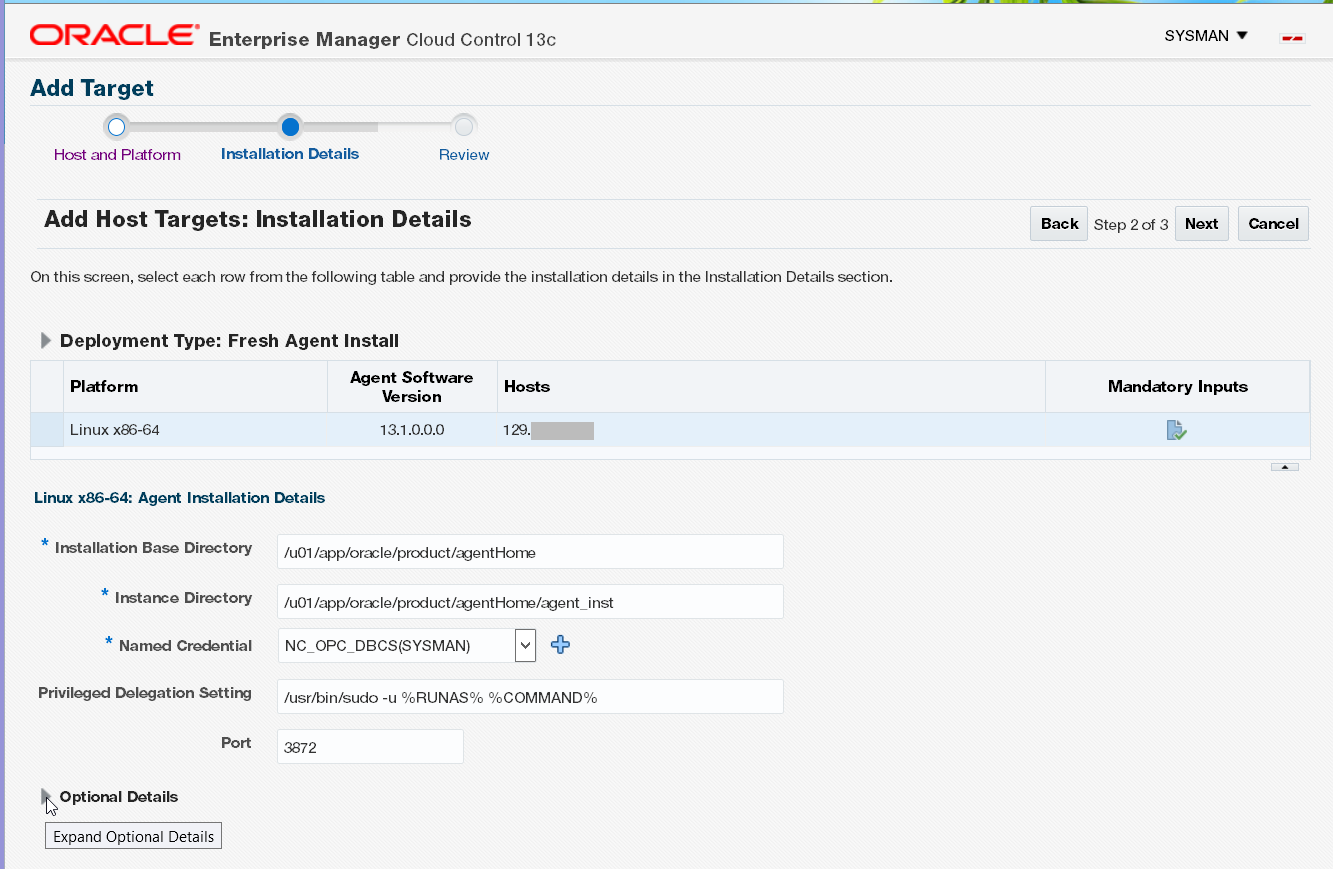The image size is (1333, 869).
Task: Click the Host and Platform step circle
Action: point(116,127)
